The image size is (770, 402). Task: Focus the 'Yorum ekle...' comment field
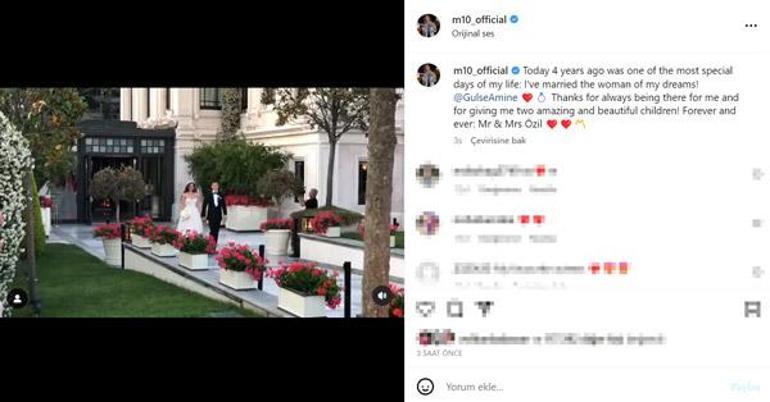click(579, 387)
